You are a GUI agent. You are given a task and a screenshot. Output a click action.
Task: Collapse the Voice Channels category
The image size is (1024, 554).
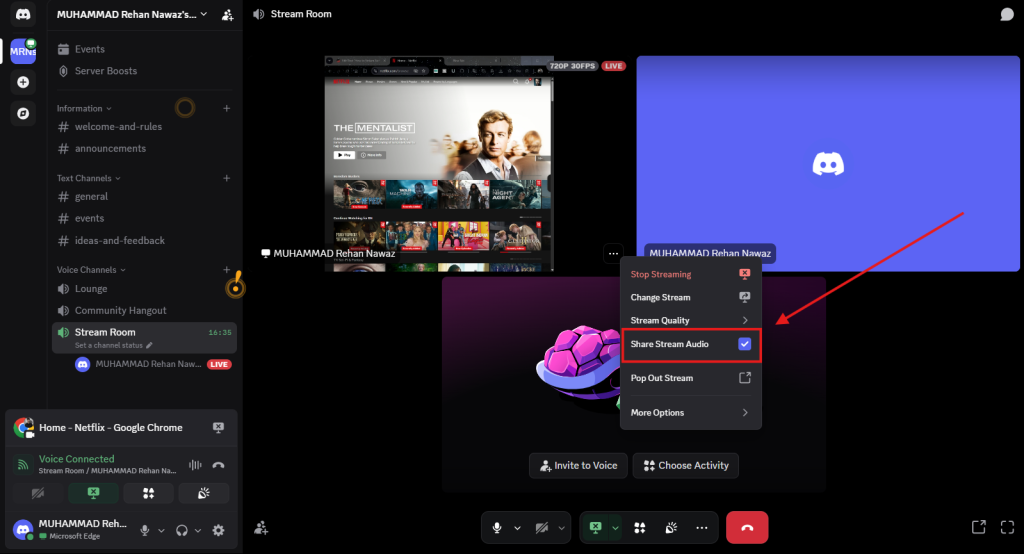tap(91, 270)
